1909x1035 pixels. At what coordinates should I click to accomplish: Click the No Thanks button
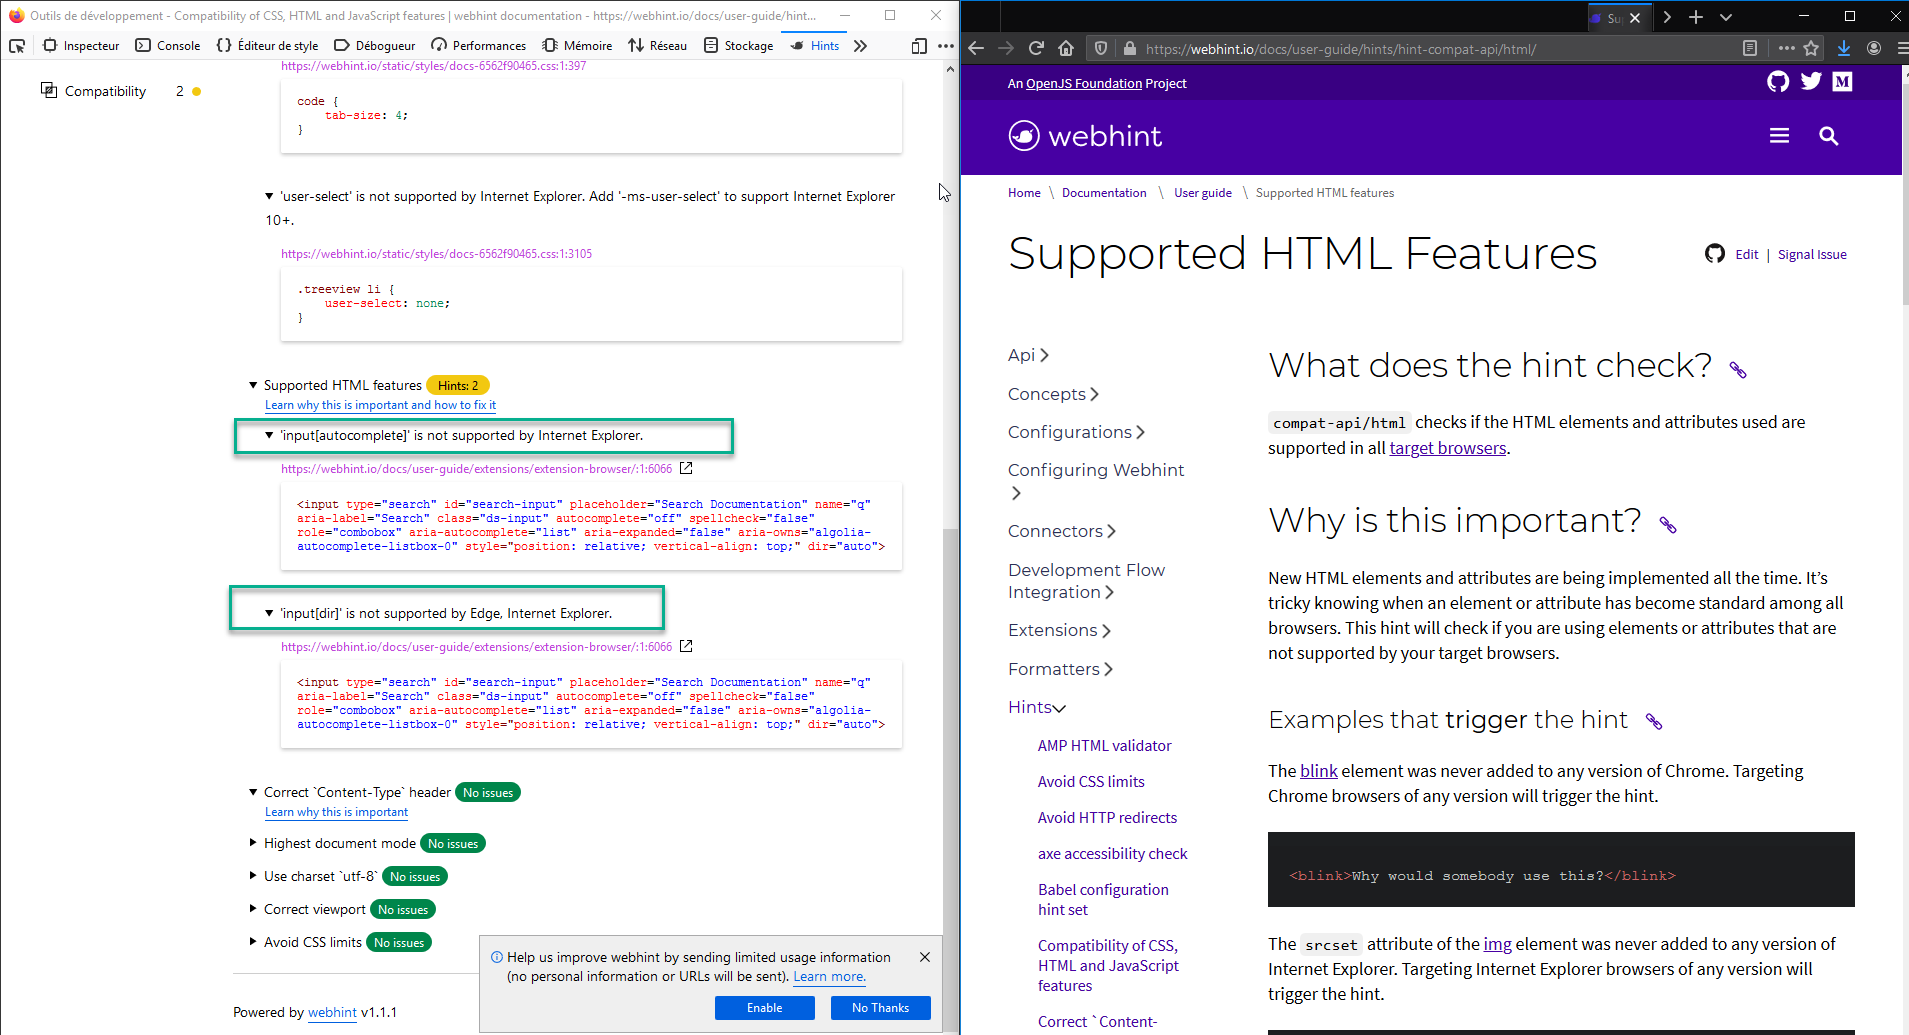(881, 1008)
